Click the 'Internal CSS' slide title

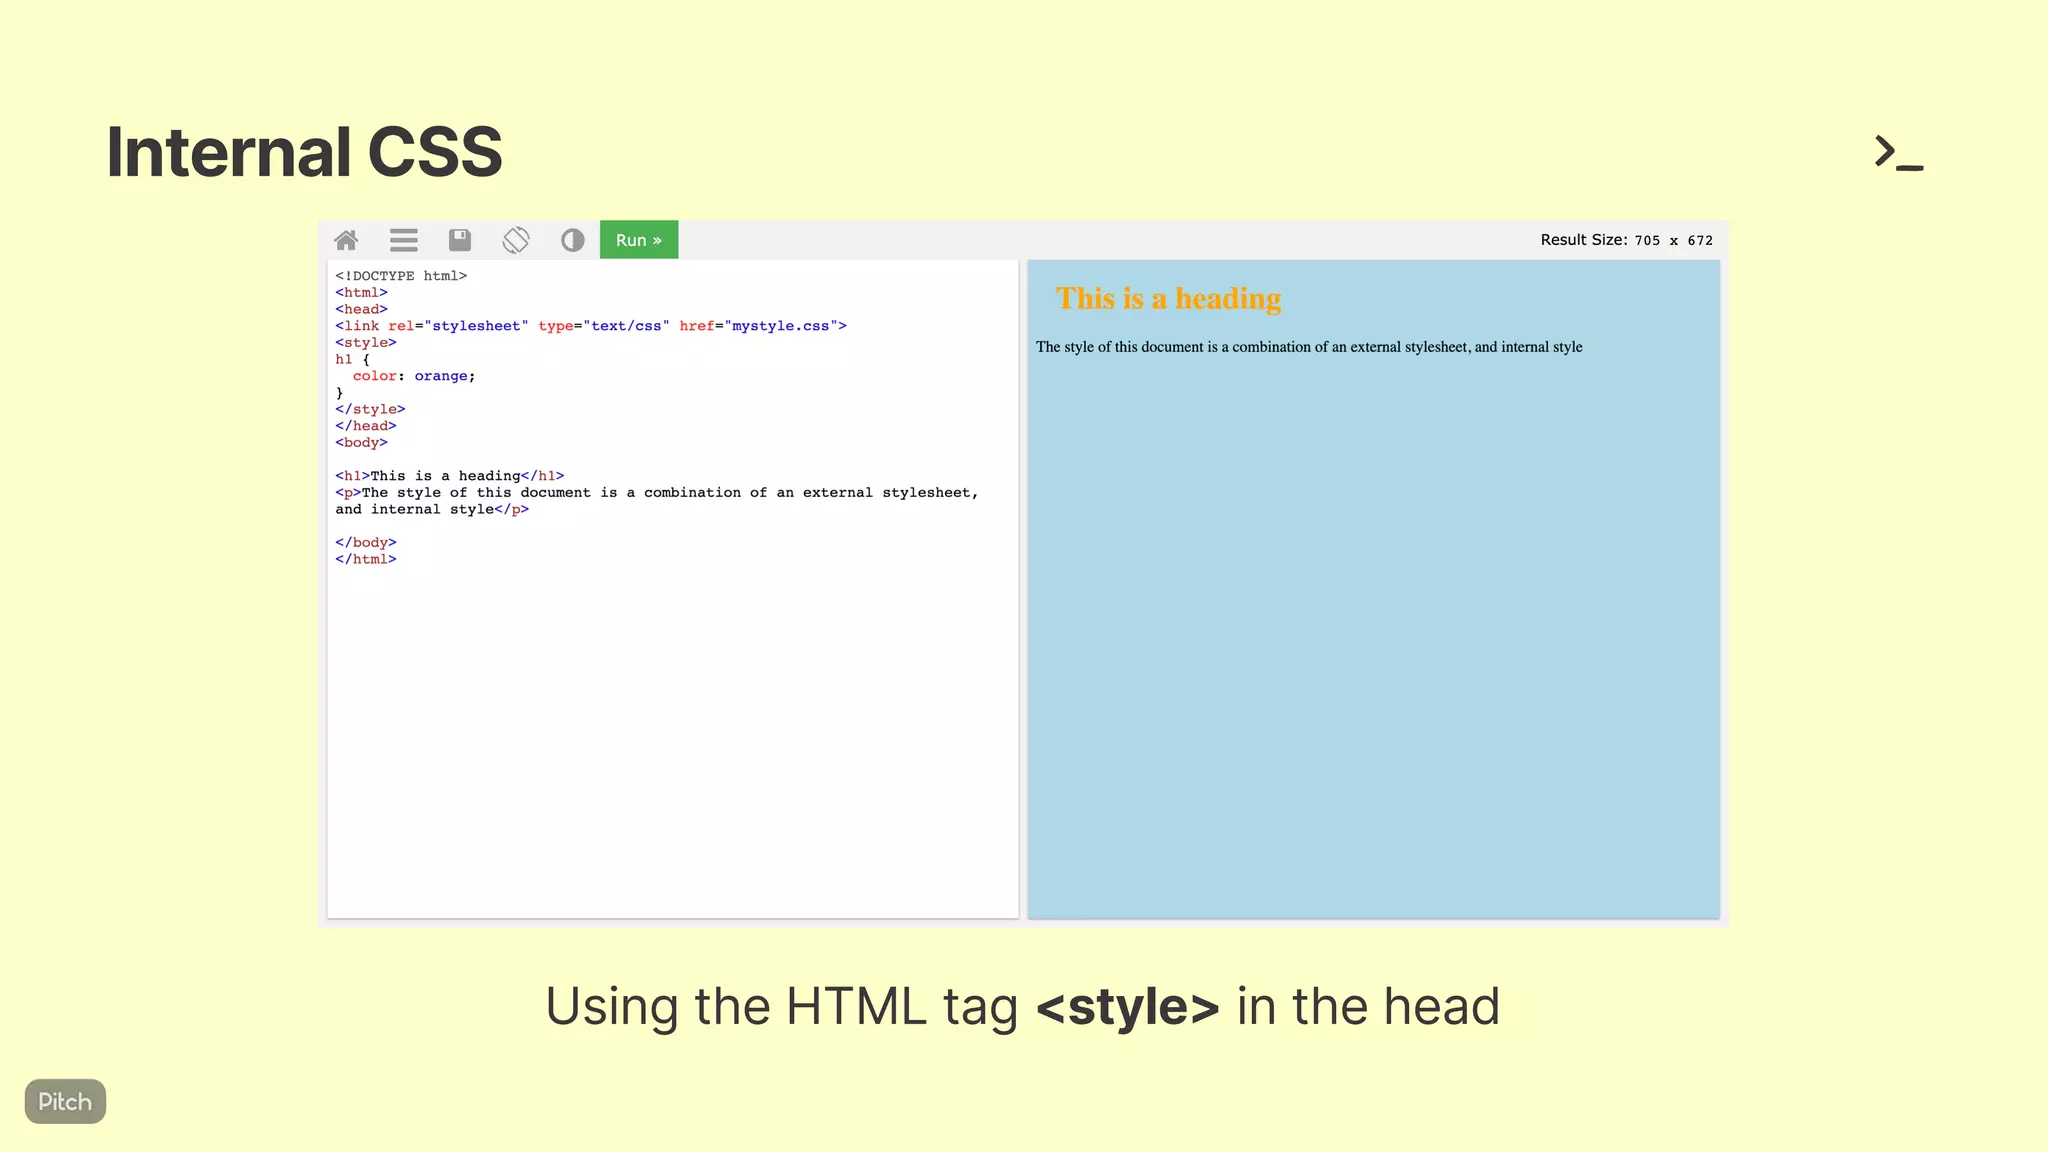[x=304, y=152]
